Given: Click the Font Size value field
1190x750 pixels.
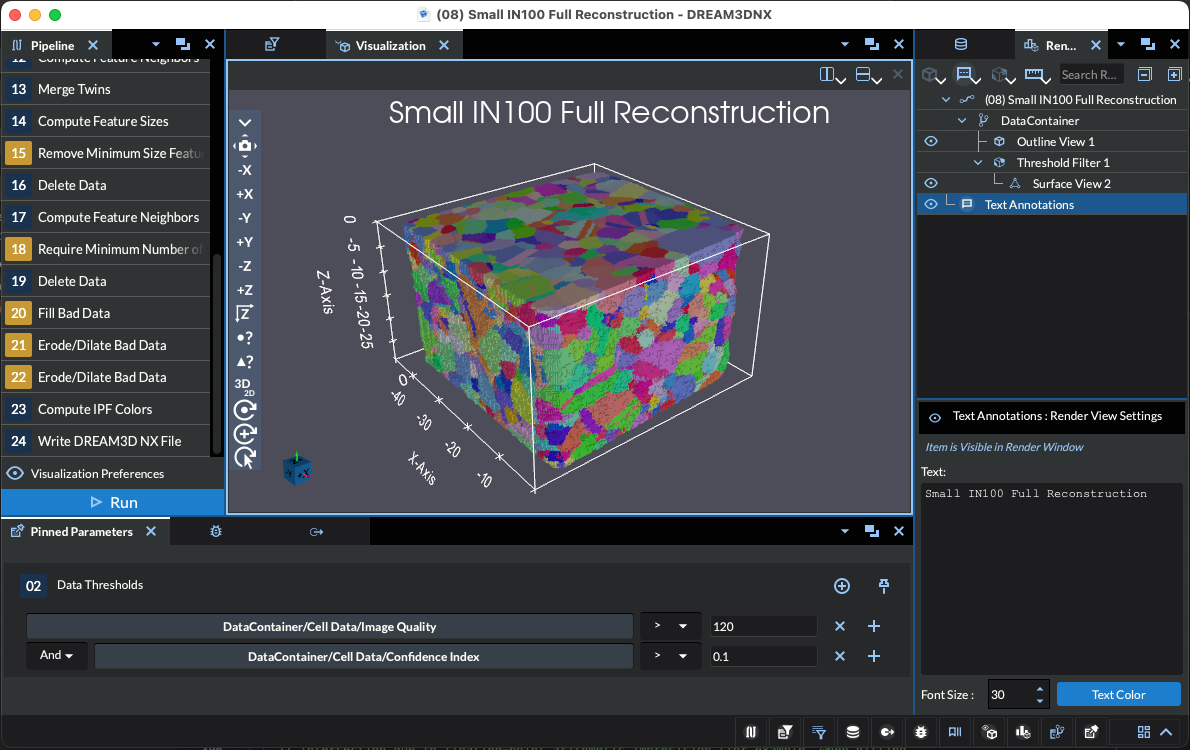Looking at the screenshot, I should tap(1009, 695).
